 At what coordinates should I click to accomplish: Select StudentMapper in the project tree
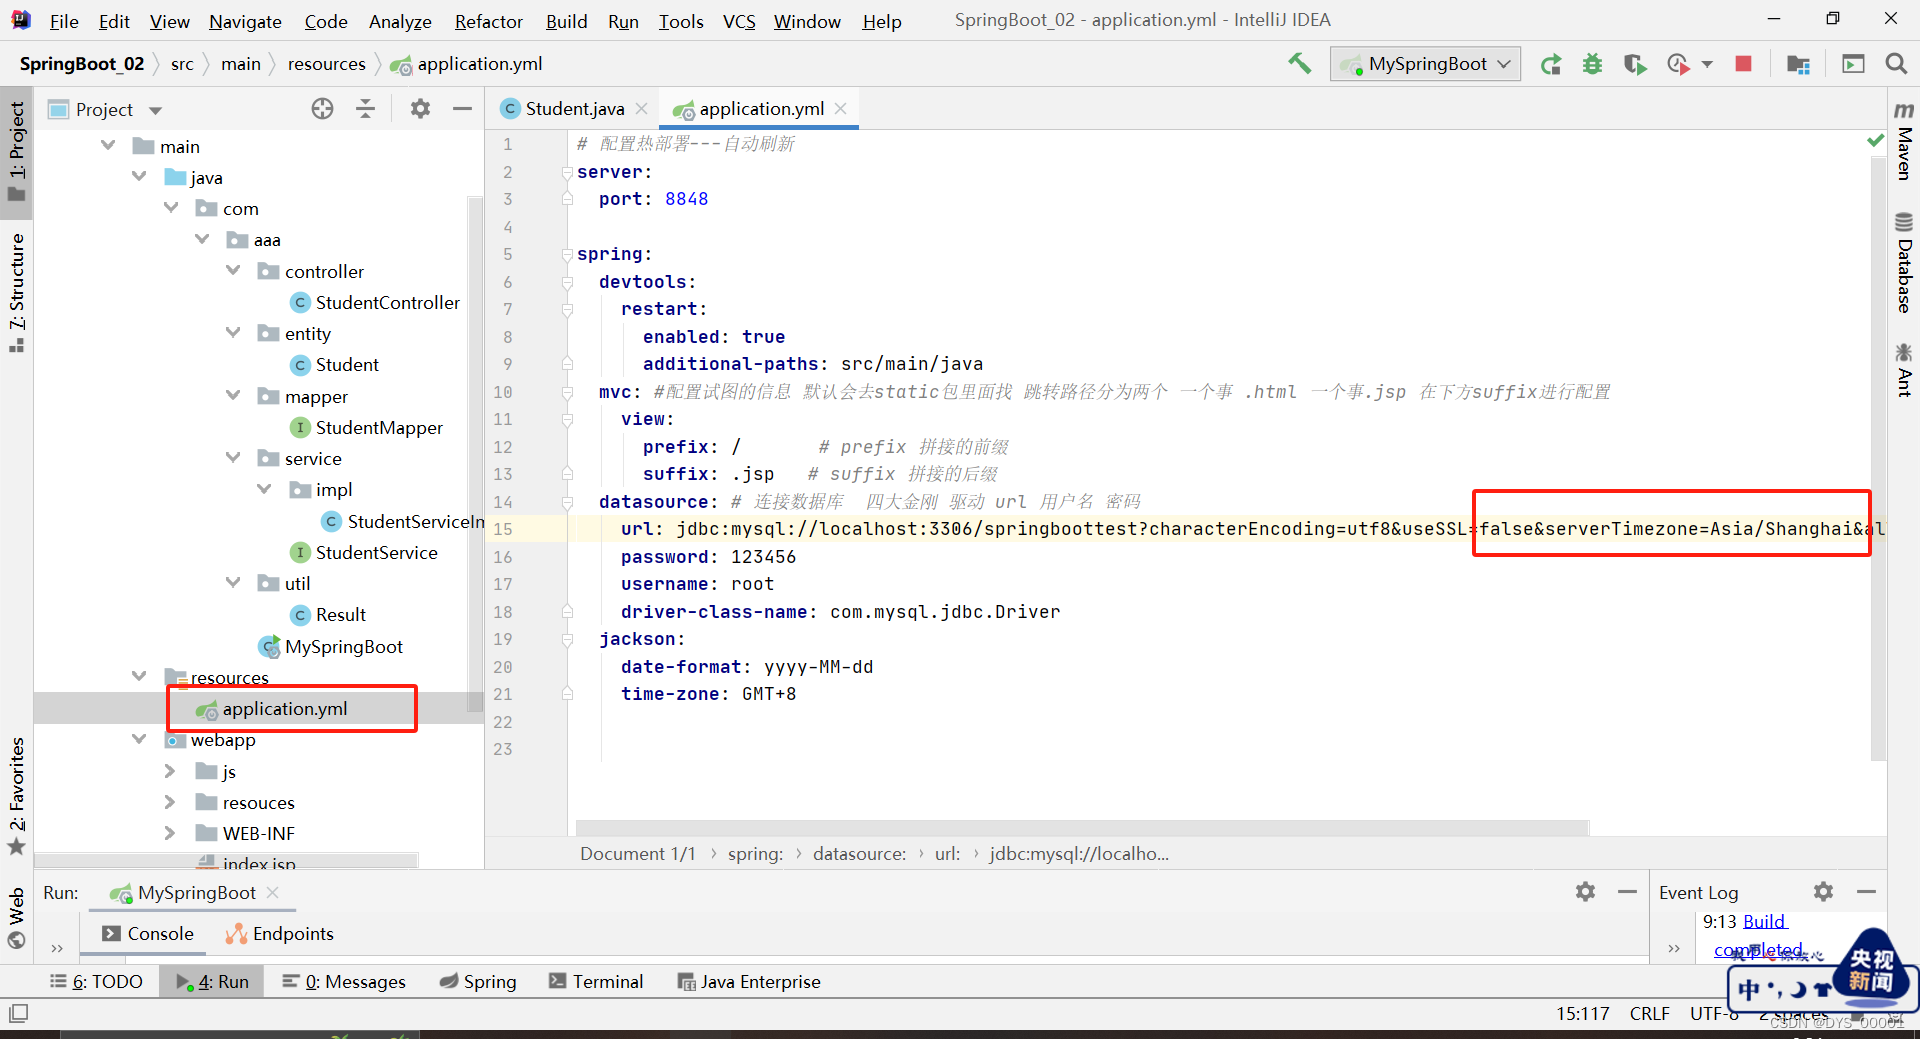point(379,427)
